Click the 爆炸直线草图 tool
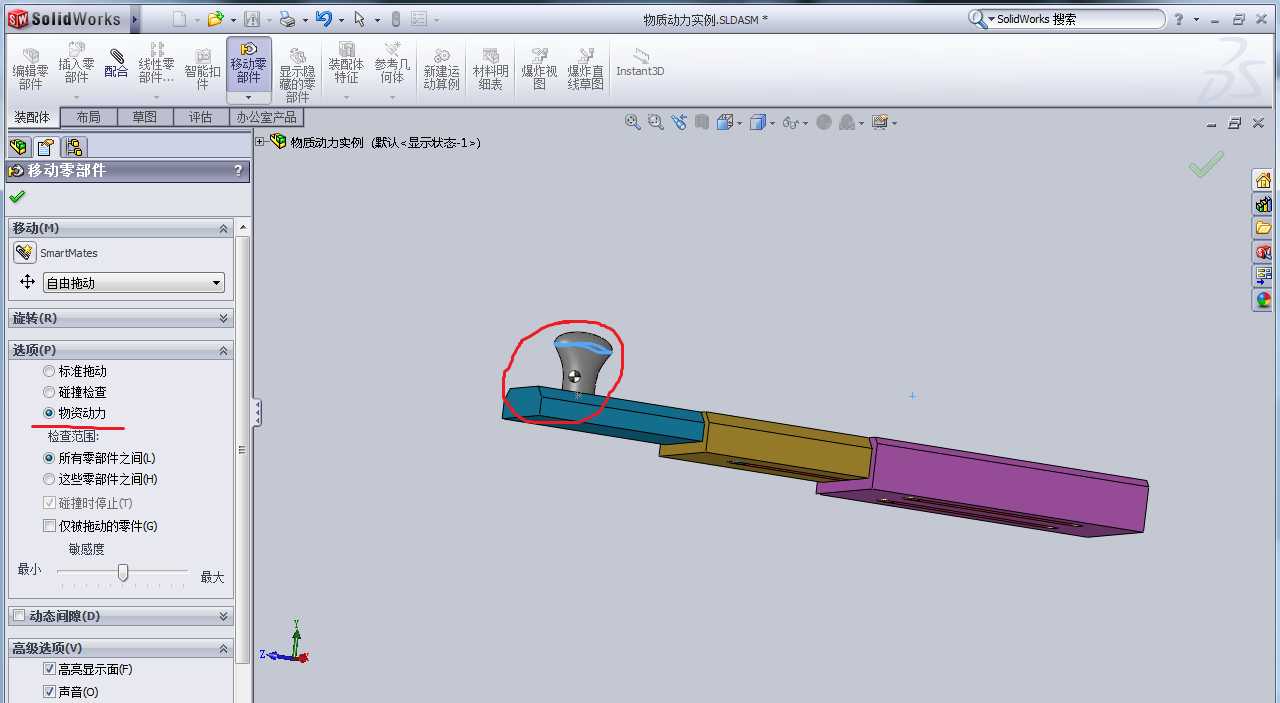 586,69
